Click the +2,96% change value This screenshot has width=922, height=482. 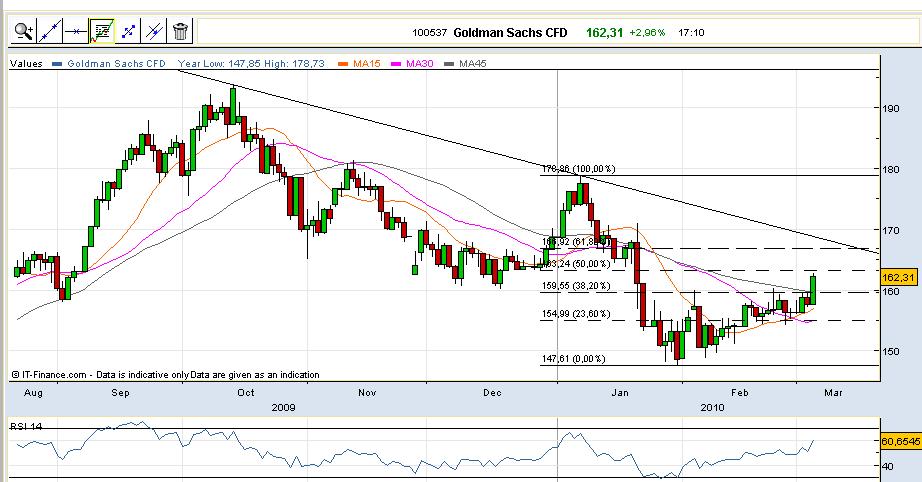click(647, 32)
